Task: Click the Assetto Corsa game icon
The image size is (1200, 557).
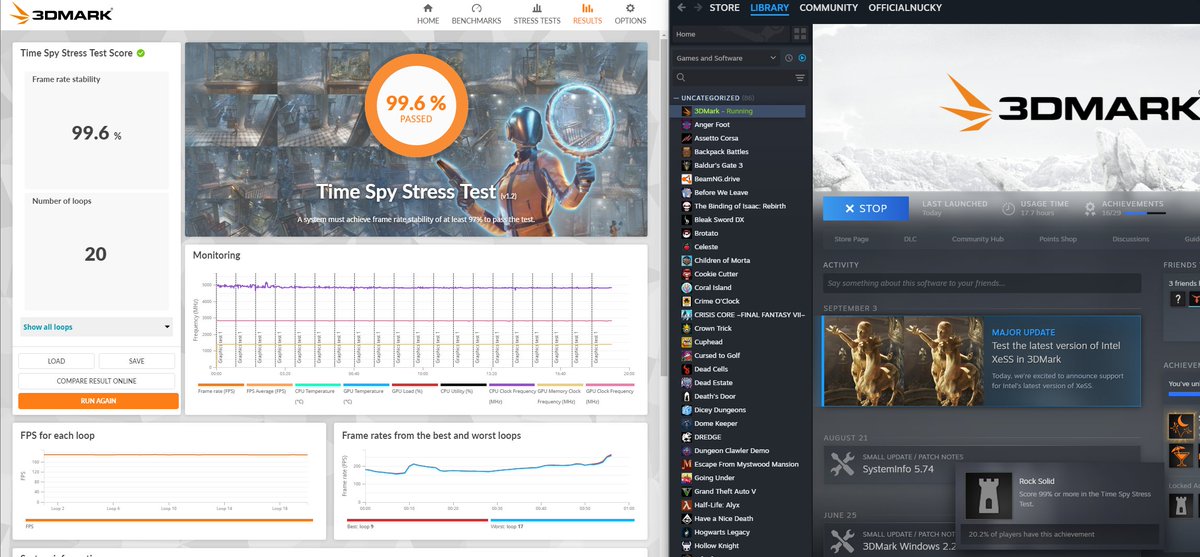Action: pyautogui.click(x=686, y=138)
